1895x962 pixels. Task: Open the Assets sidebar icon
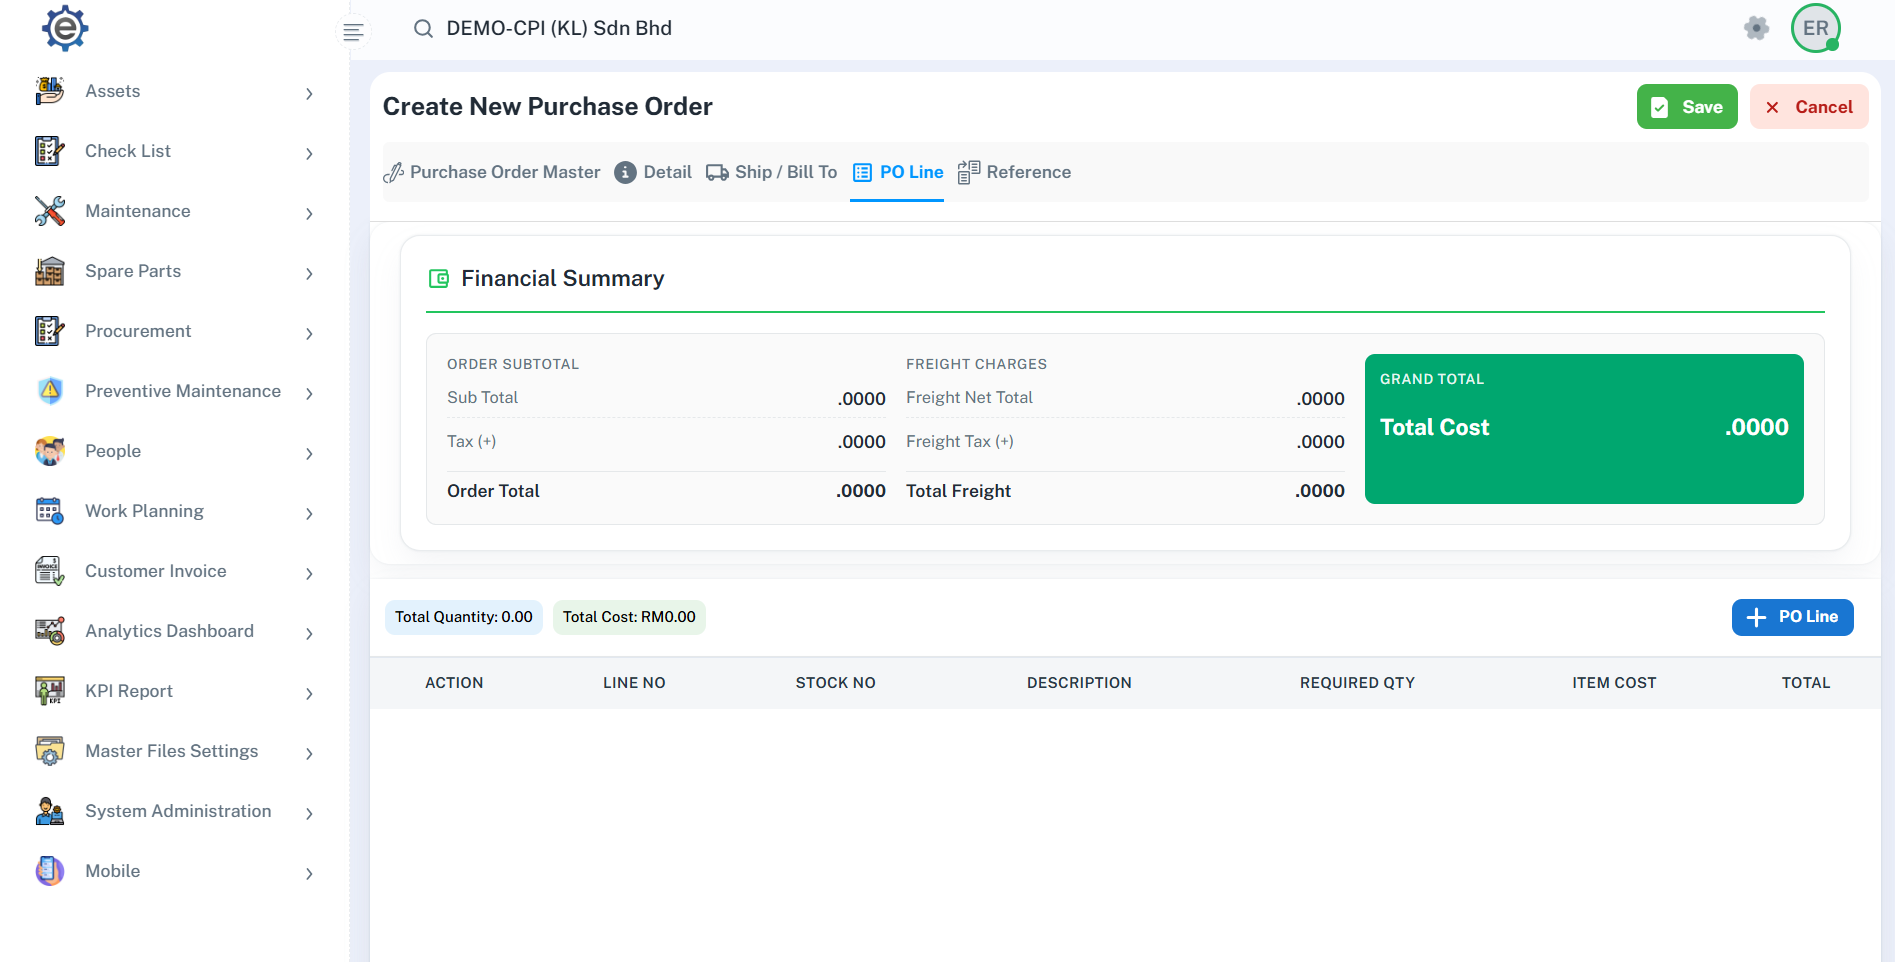click(x=50, y=91)
